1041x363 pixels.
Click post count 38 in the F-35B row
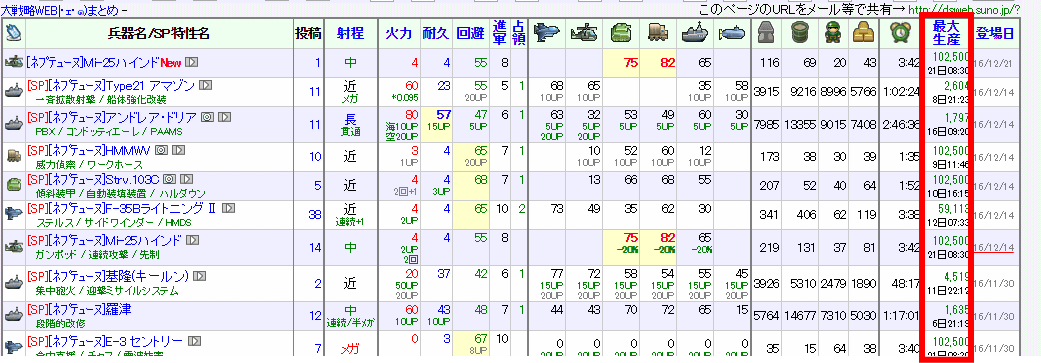pyautogui.click(x=315, y=214)
